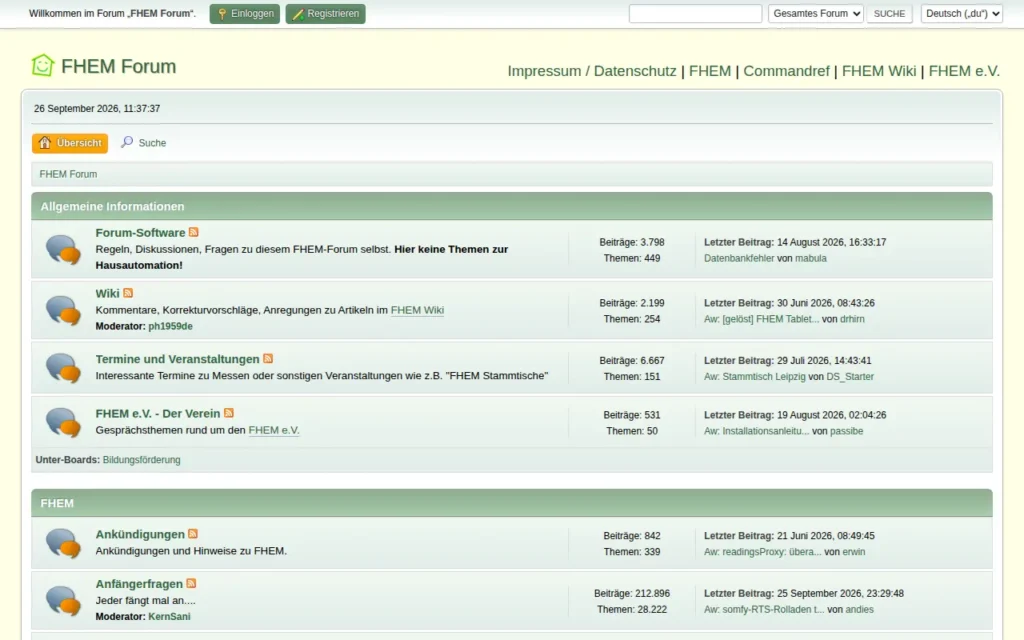Screen dimensions: 1024x640
Task: Click FHEM Wiki link in Wiki description
Action: point(417,310)
